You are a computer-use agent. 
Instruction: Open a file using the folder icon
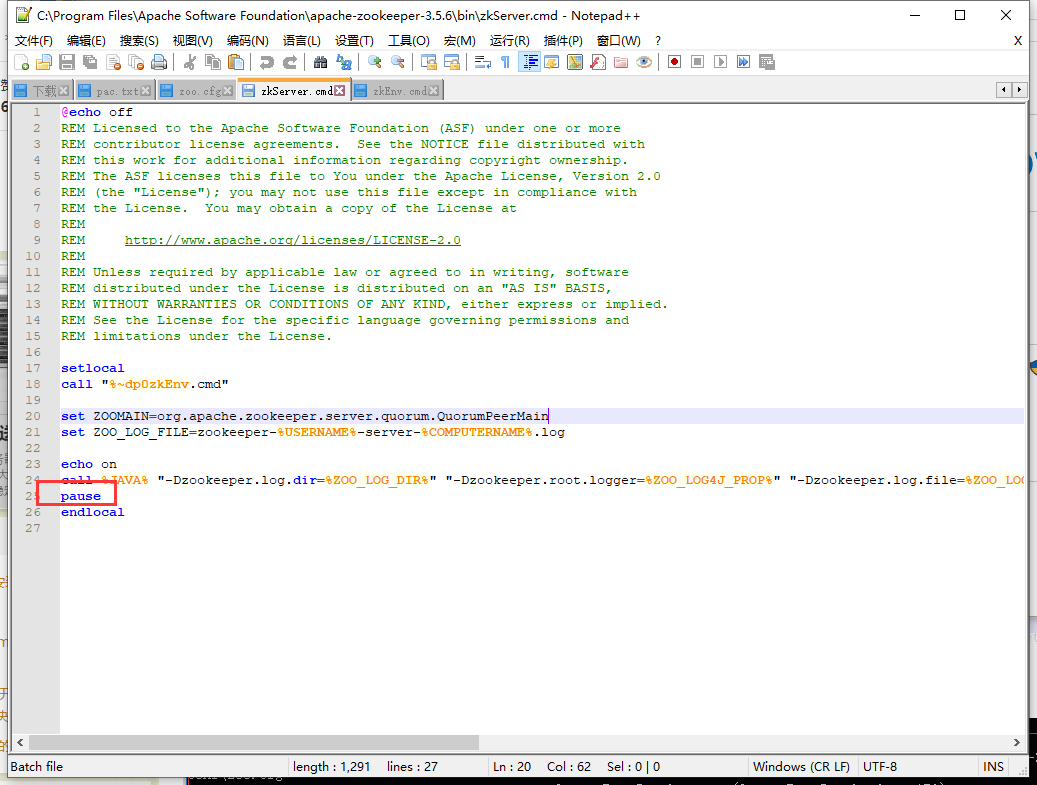click(x=44, y=62)
